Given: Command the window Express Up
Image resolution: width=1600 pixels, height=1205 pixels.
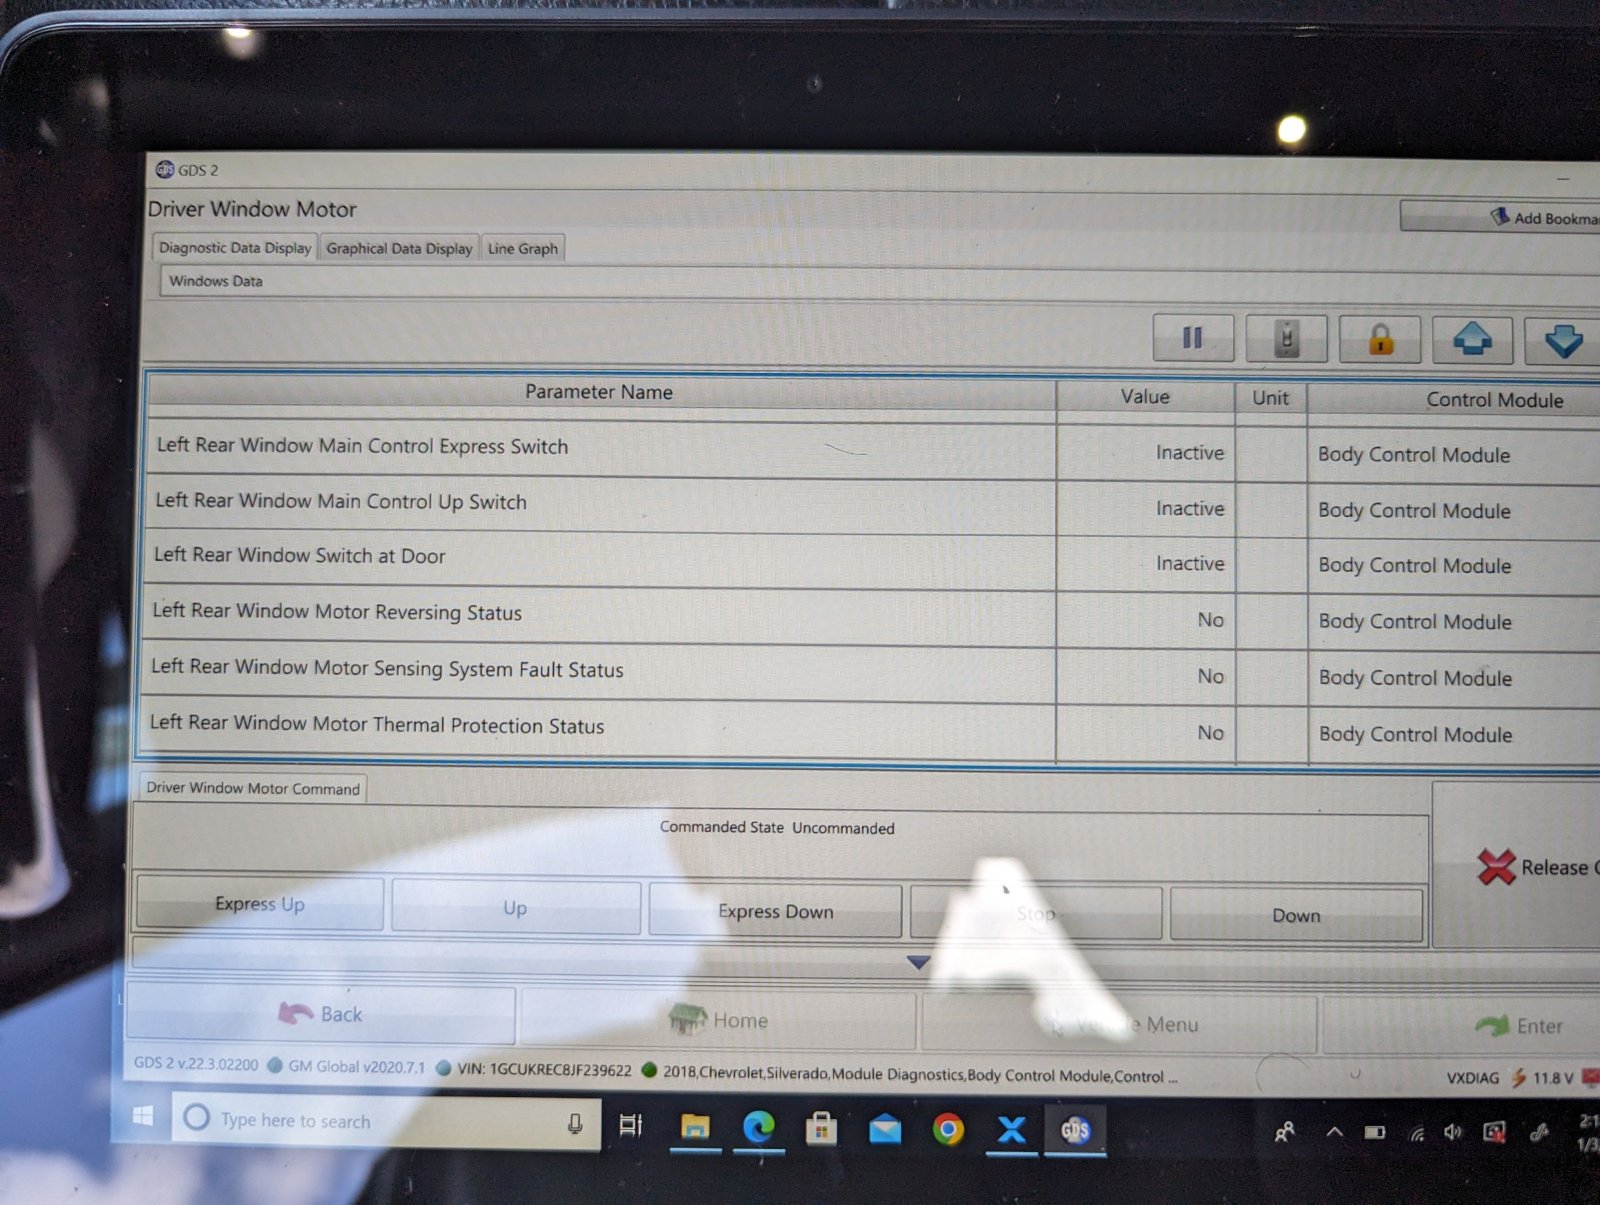Looking at the screenshot, I should click(x=260, y=904).
